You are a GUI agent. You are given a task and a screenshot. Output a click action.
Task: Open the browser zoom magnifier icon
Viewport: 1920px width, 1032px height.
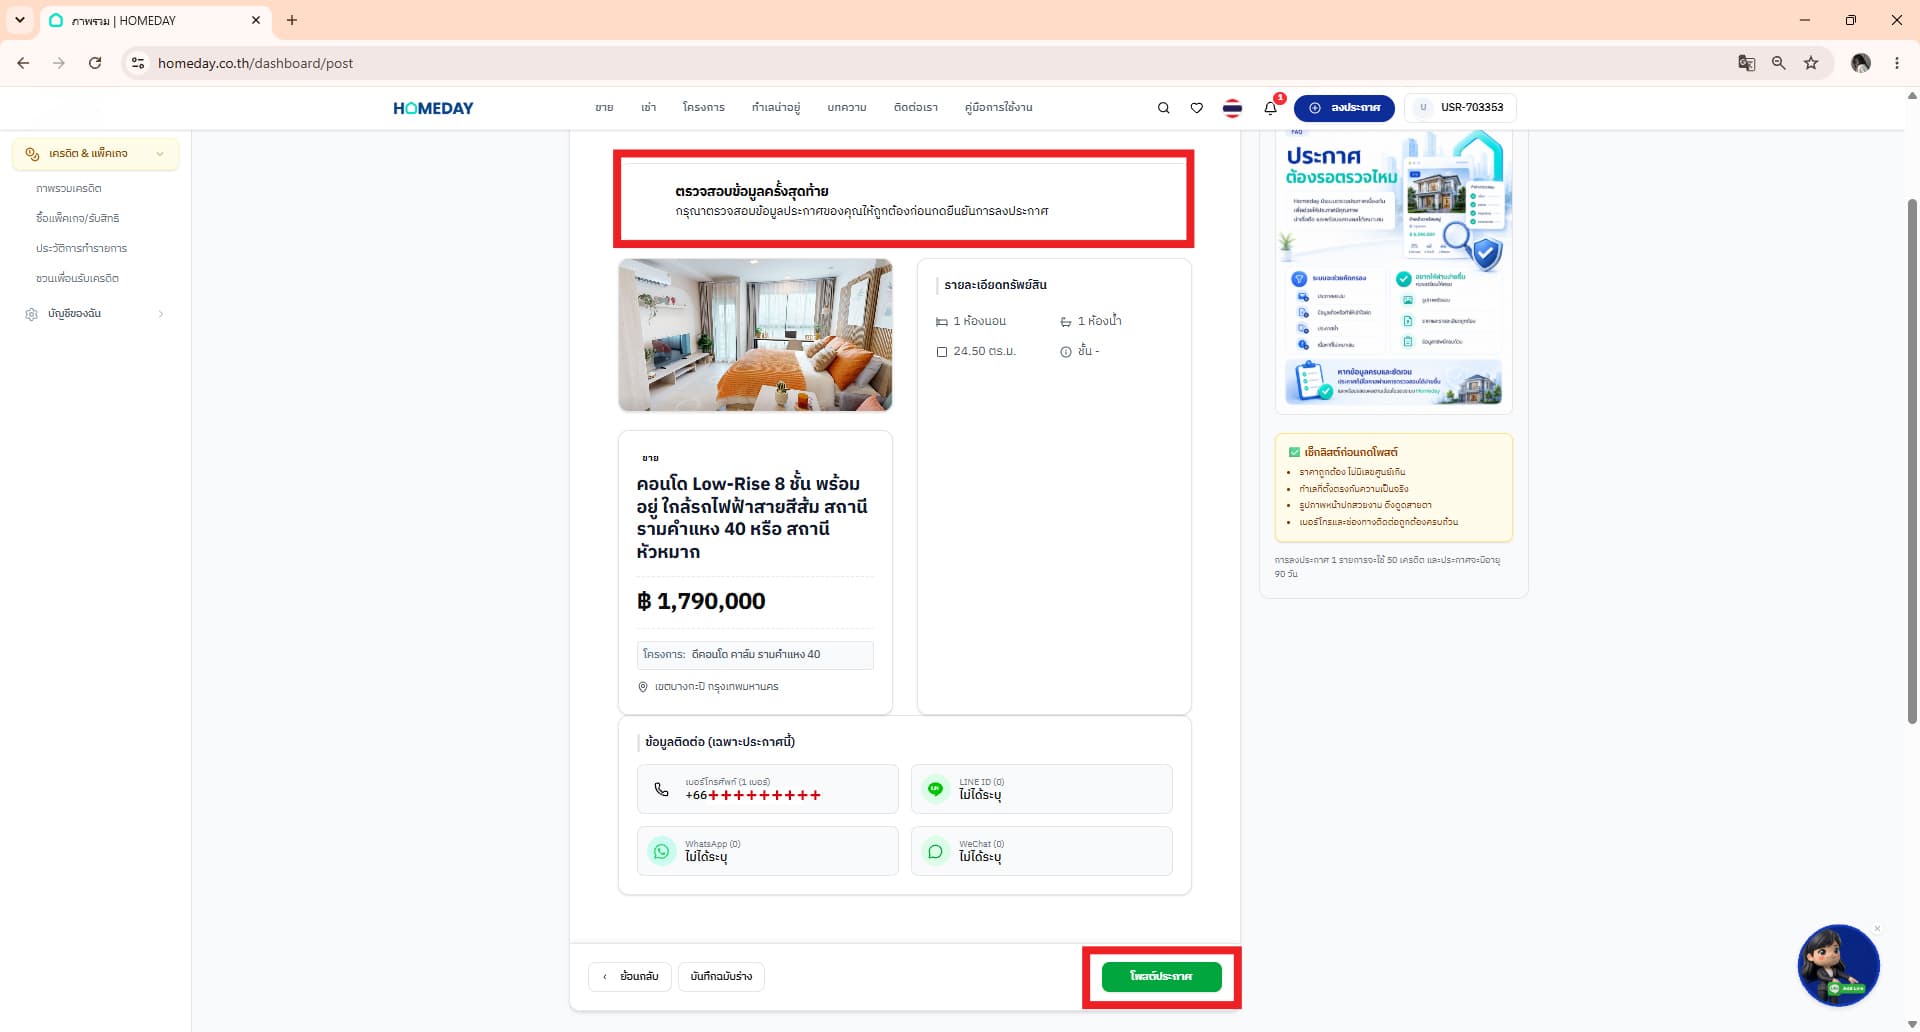[1778, 63]
